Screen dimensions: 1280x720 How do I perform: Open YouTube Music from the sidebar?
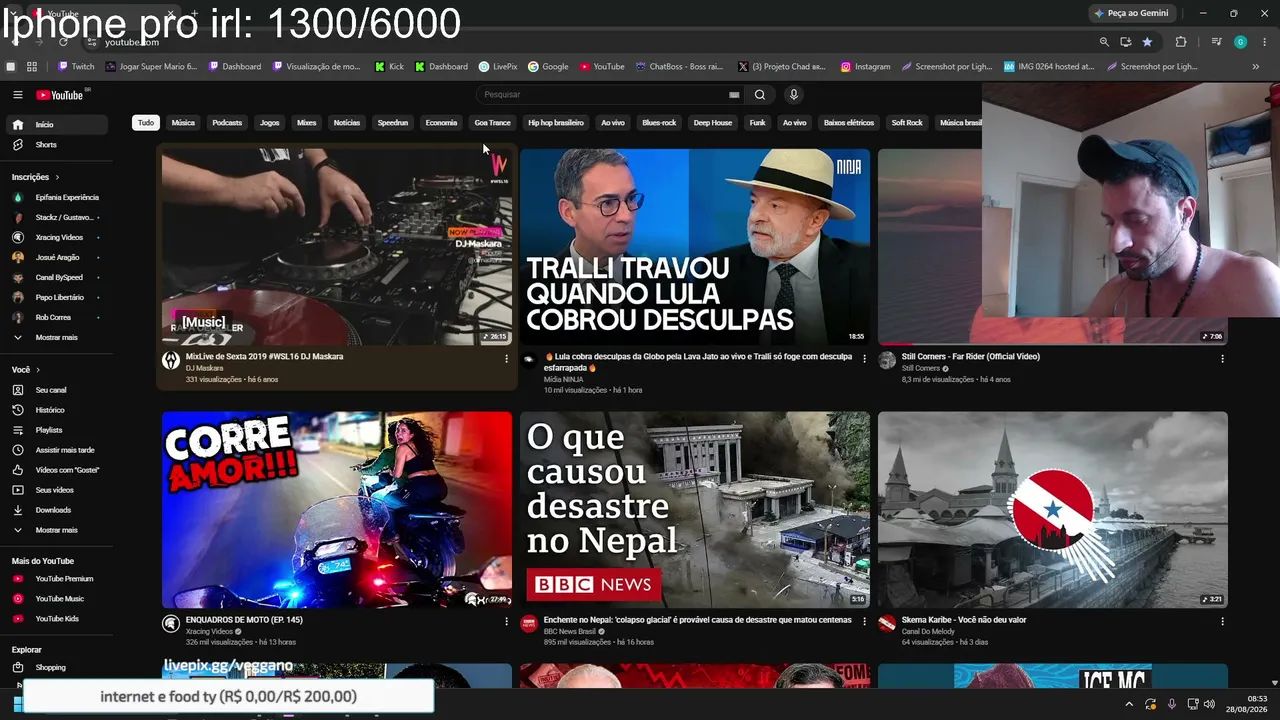tap(56, 599)
